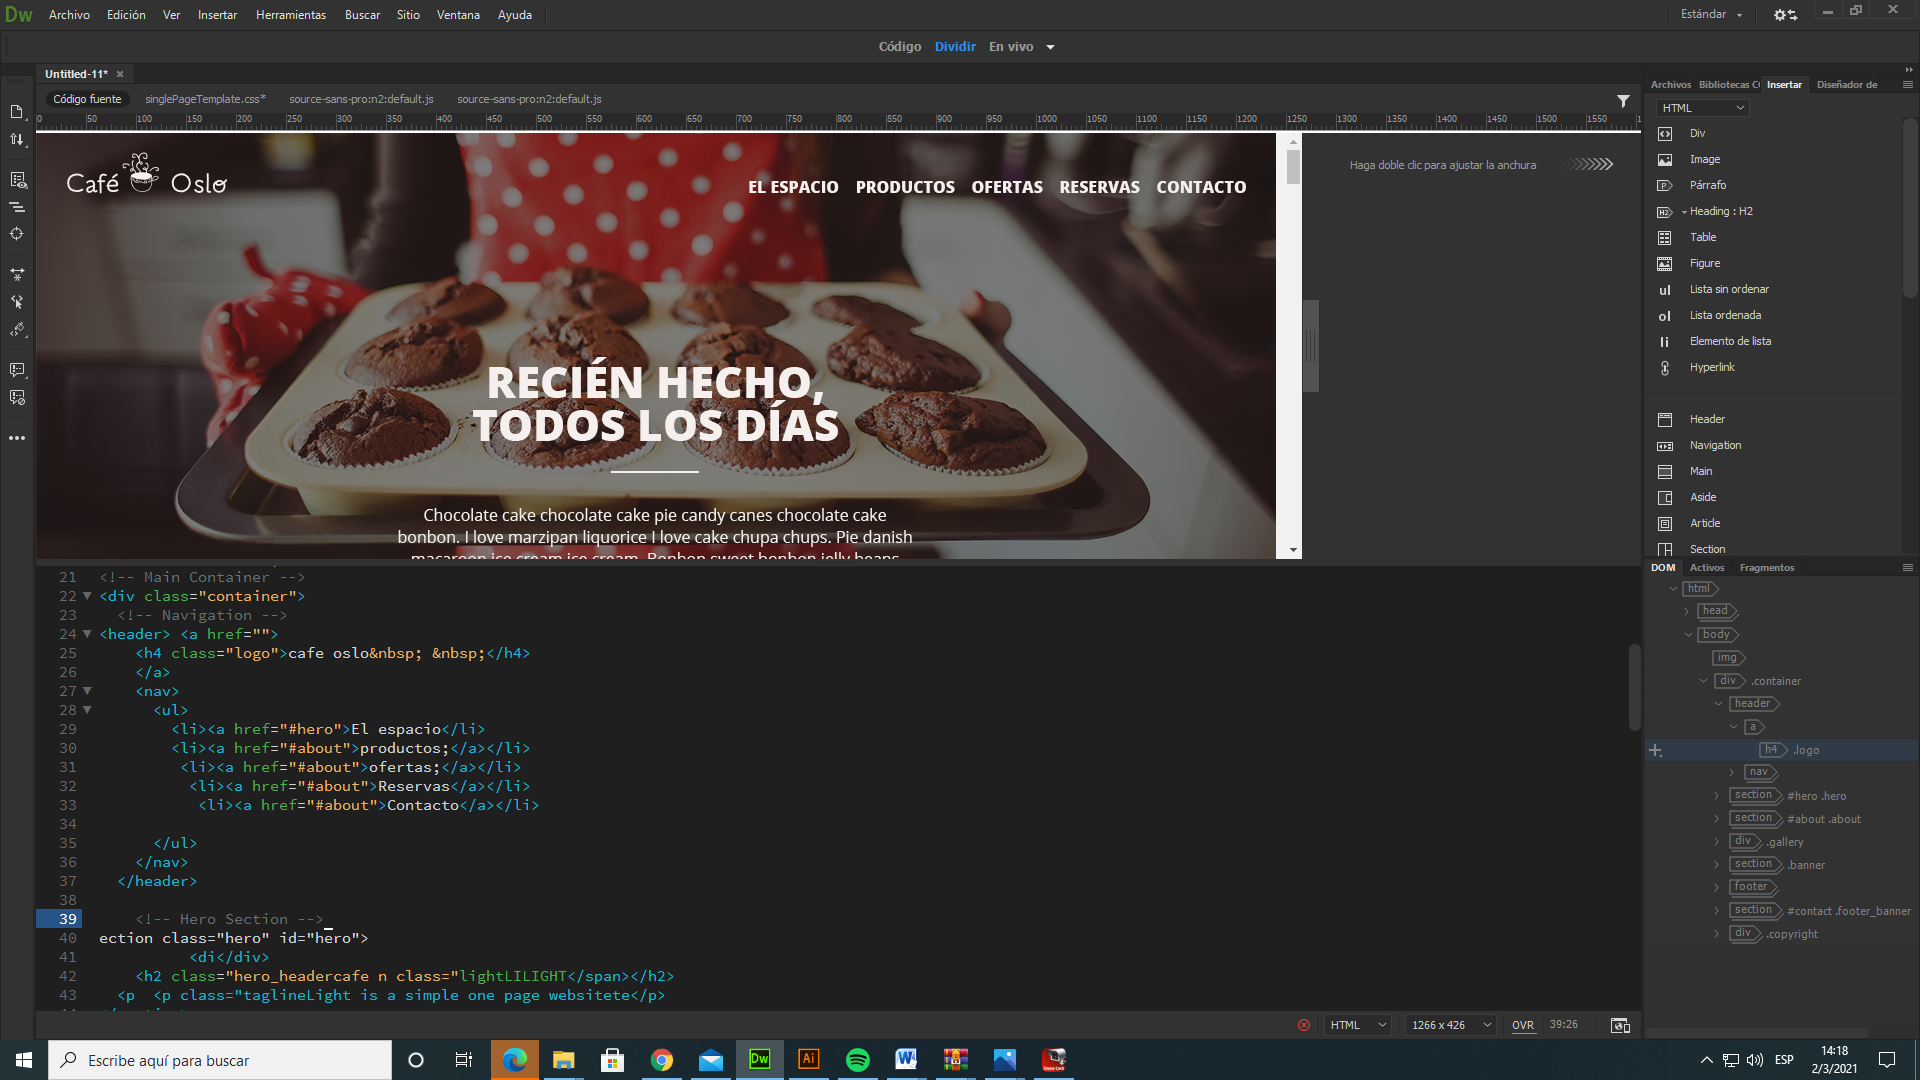Click the CONTACTO nav link in preview

click(1201, 187)
